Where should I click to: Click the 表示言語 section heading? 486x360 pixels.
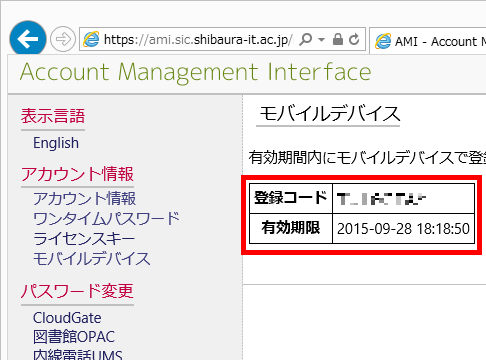[x=53, y=116]
